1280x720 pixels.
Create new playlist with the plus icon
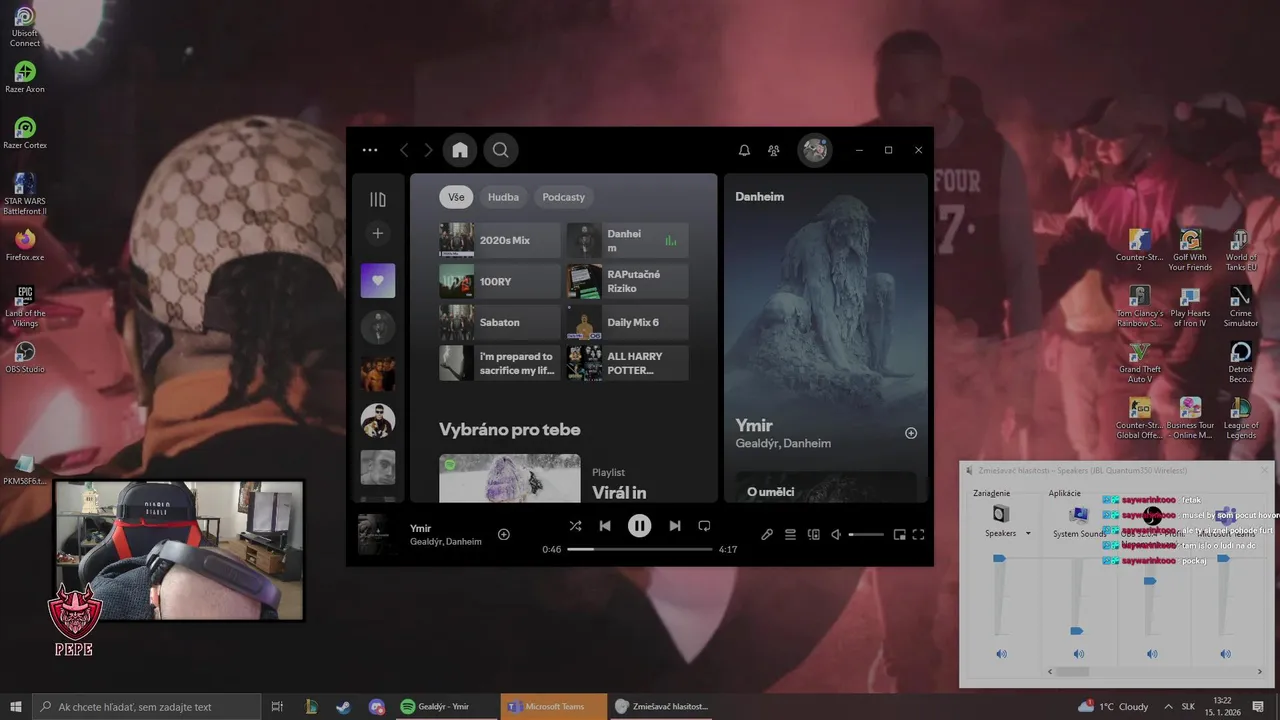pos(378,233)
